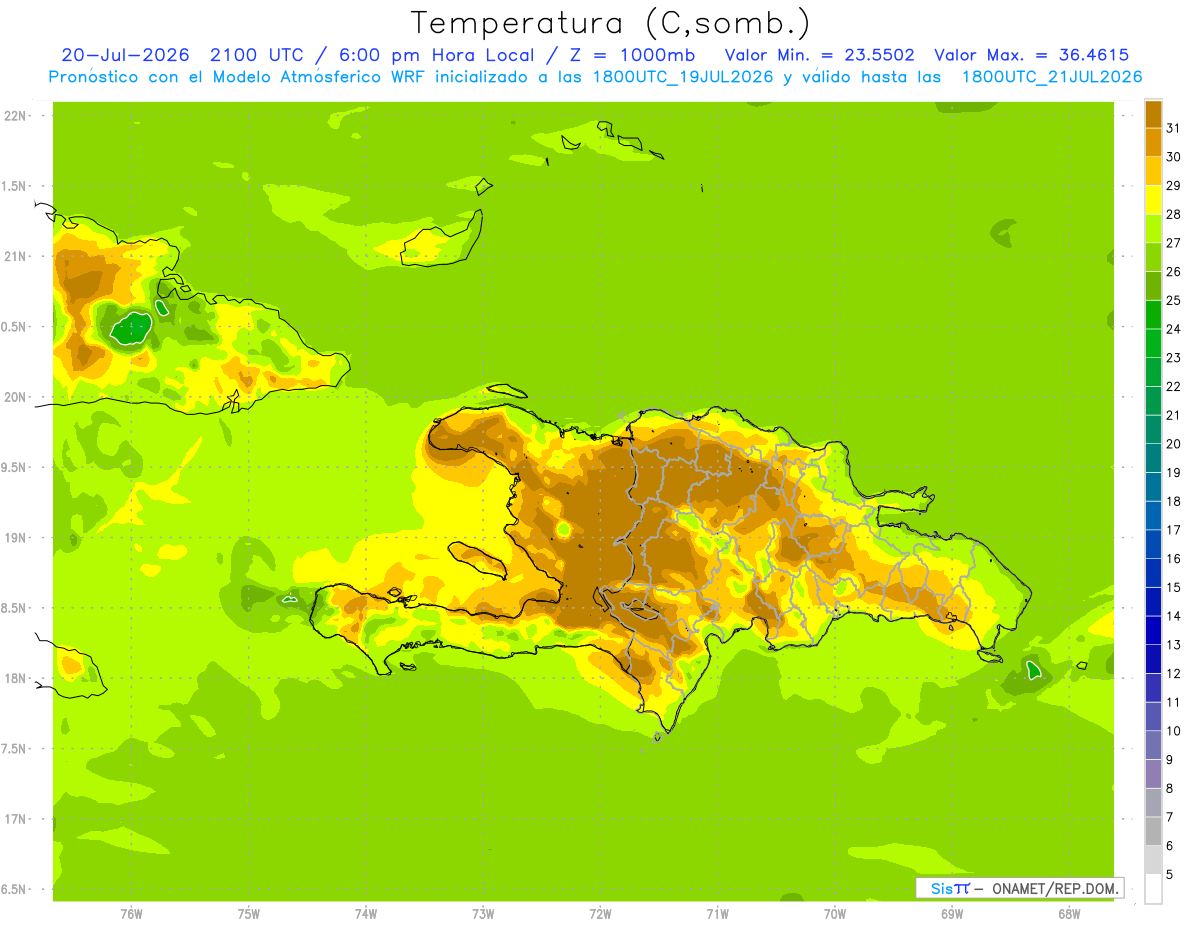Click legend value 18 on color bar

[x=1173, y=501]
